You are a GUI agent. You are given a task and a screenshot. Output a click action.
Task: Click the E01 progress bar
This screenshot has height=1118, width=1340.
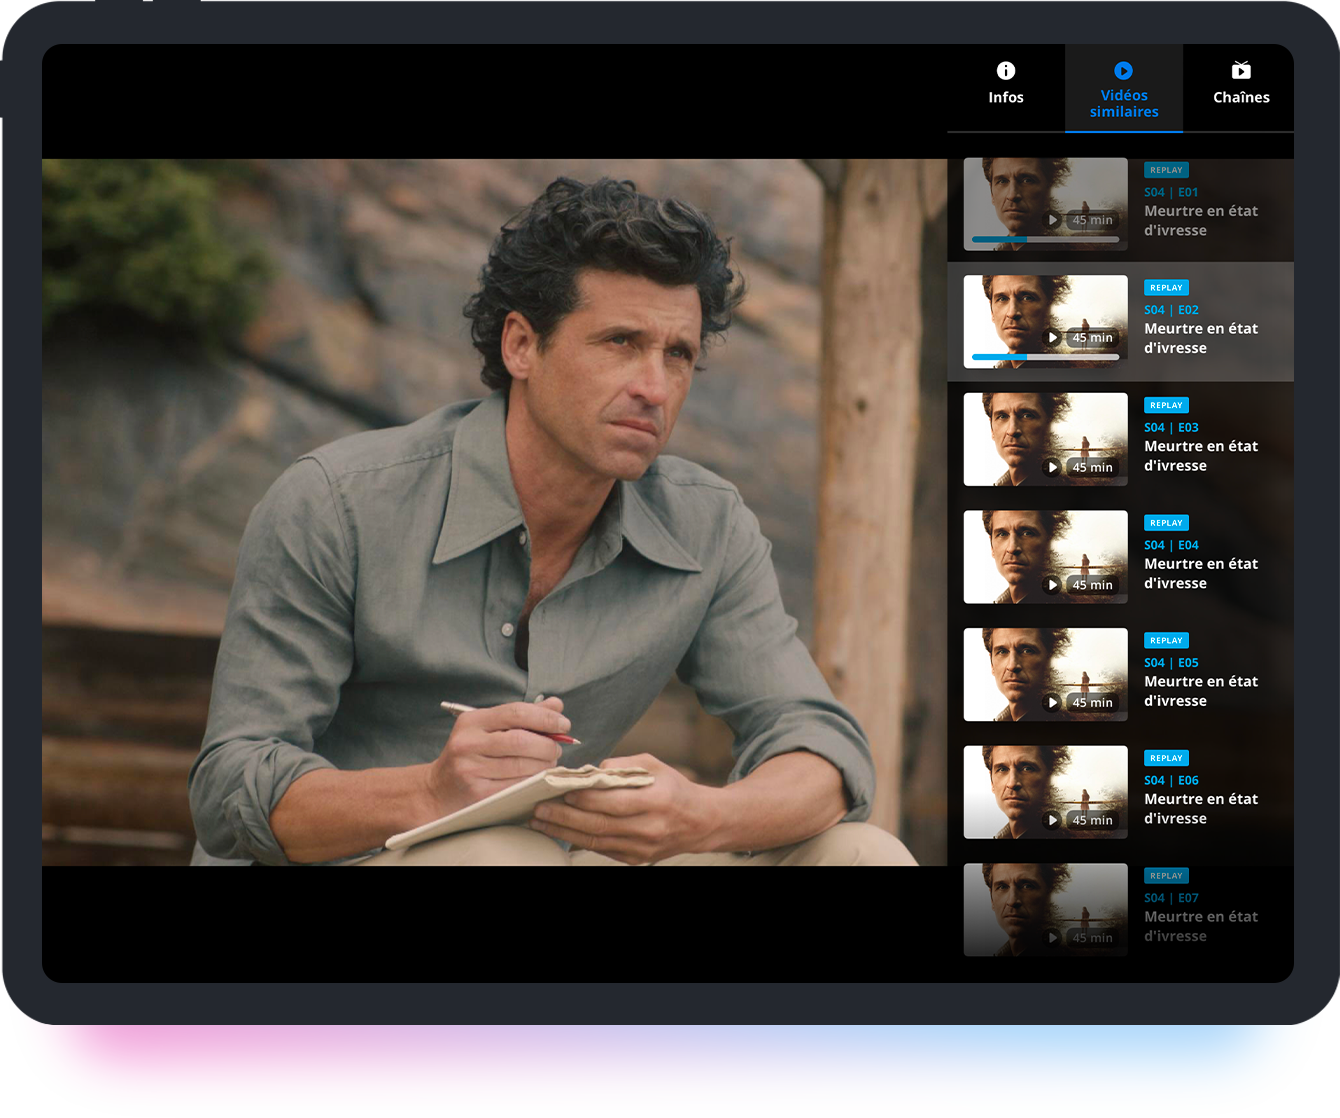pyautogui.click(x=1046, y=240)
